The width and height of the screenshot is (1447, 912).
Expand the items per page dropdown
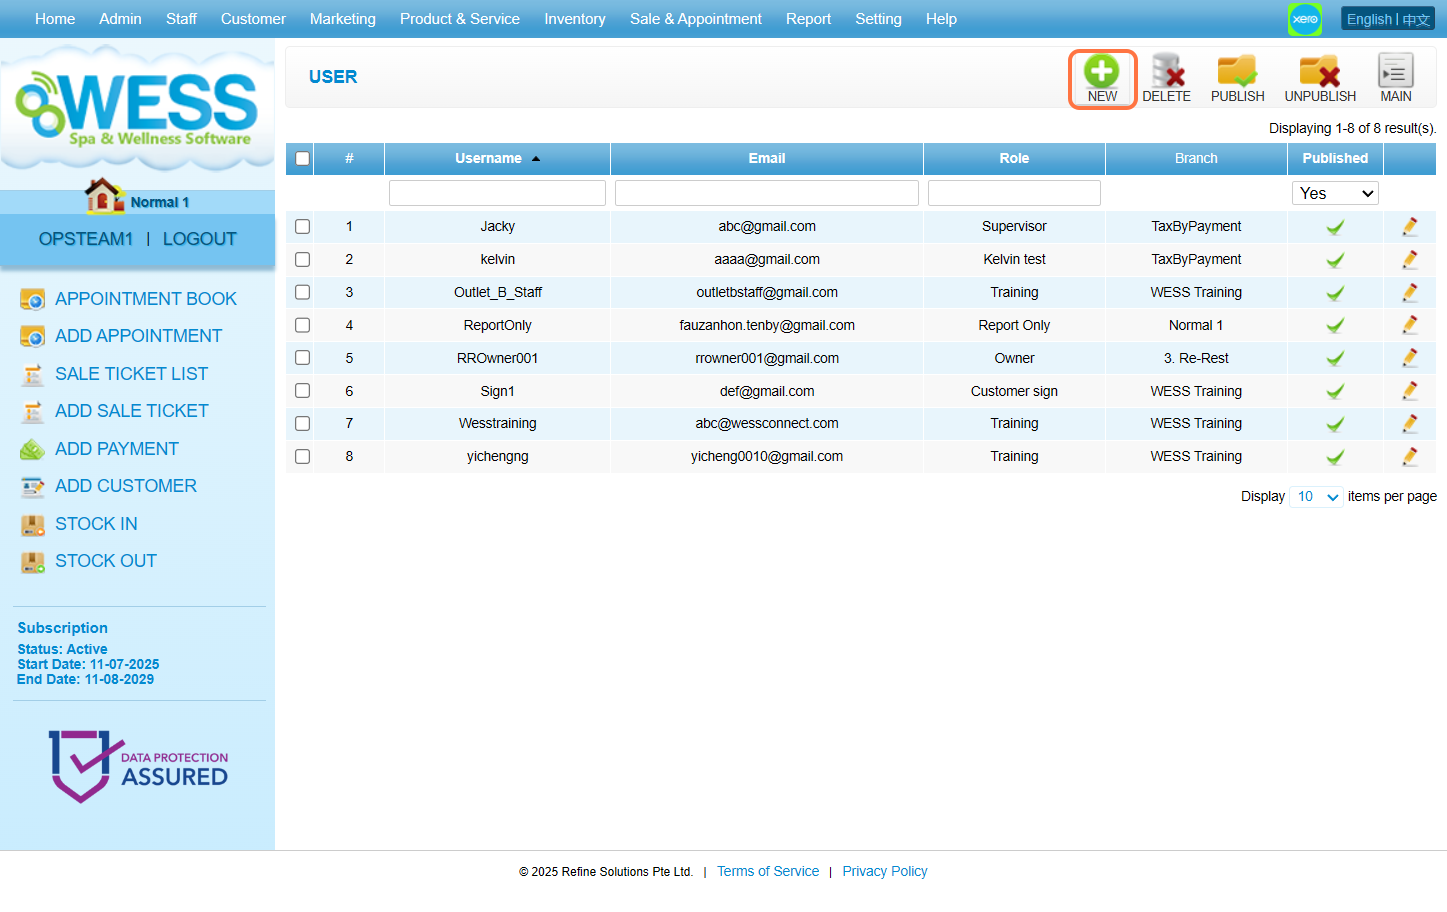pyautogui.click(x=1316, y=497)
